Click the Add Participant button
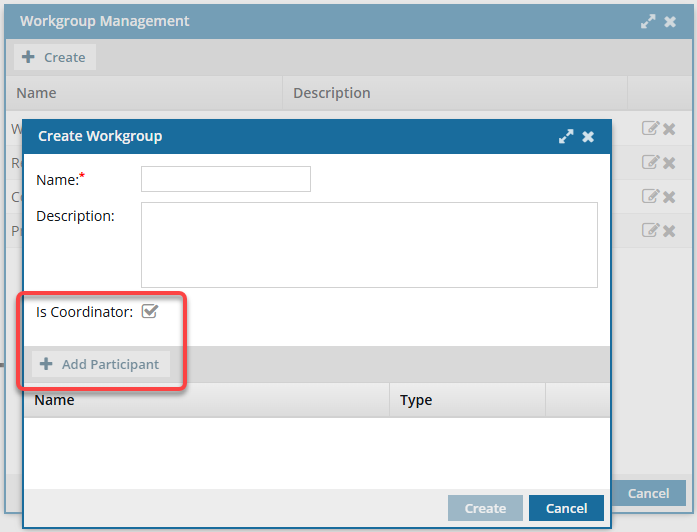 (100, 364)
